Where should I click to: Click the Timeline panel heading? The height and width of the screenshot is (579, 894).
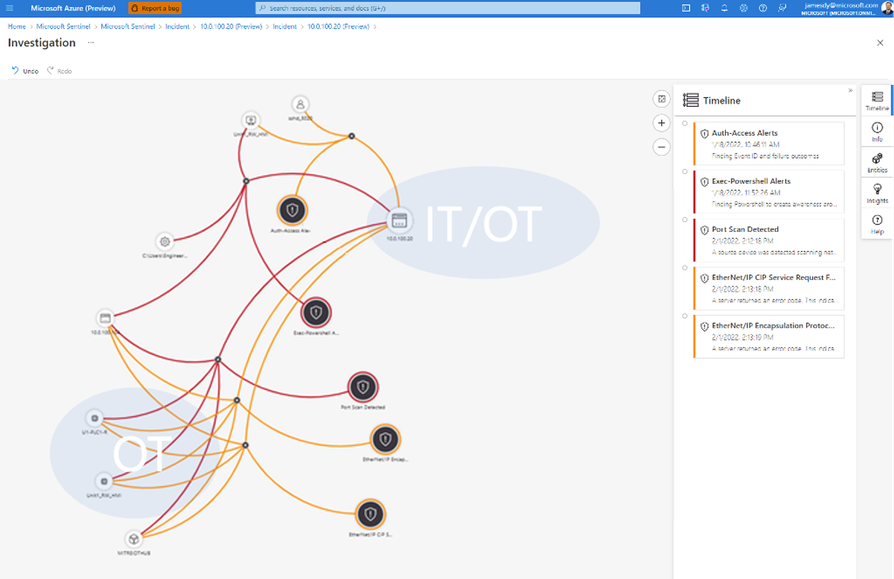click(721, 100)
